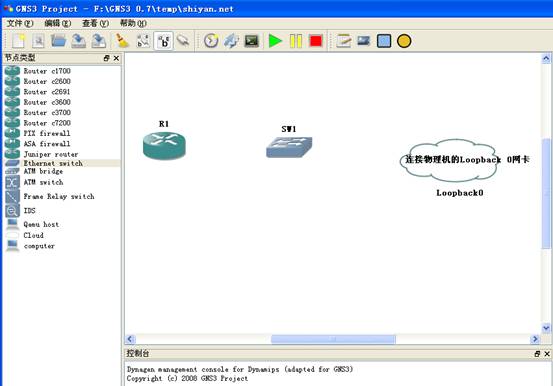Click the broom Clear topology icon

click(x=122, y=41)
